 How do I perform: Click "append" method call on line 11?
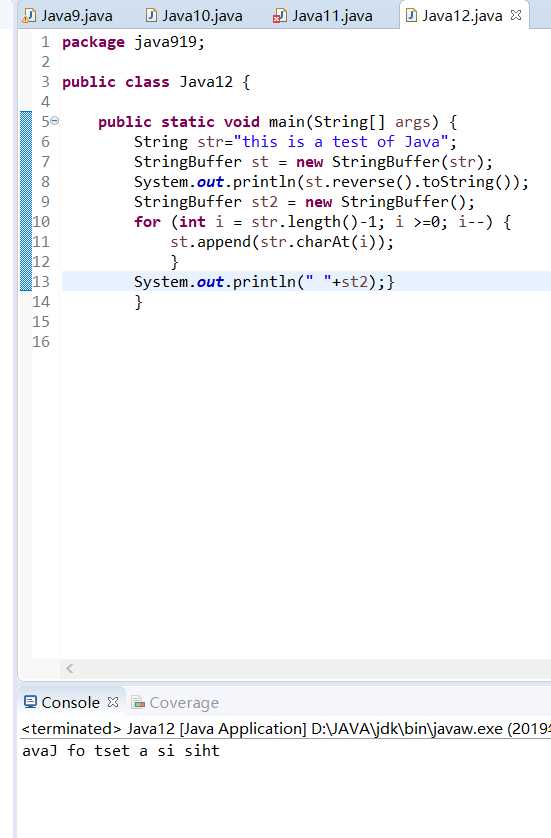click(x=224, y=242)
